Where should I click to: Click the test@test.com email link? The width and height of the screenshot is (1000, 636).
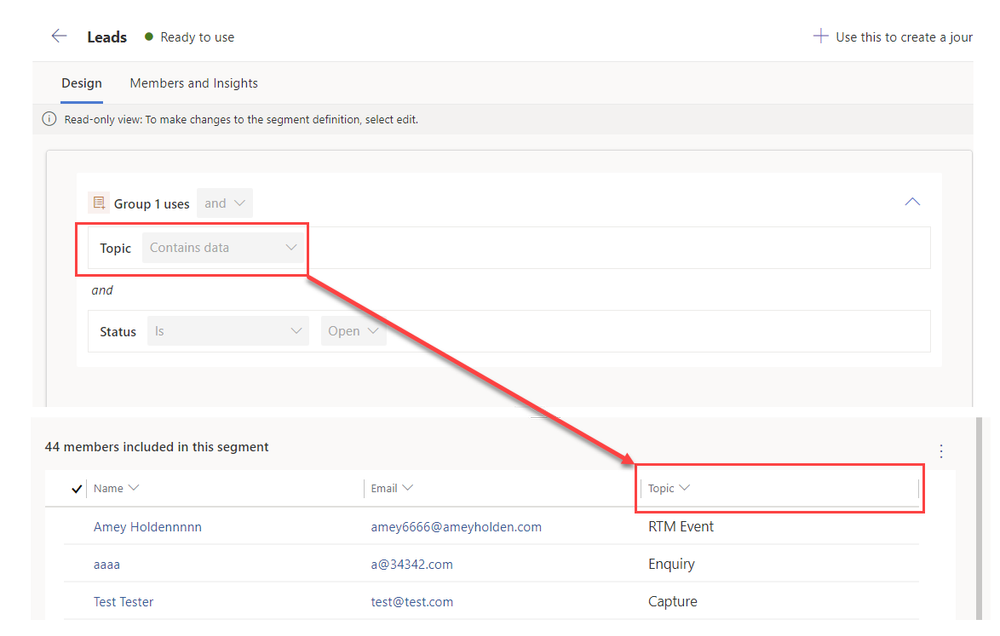point(413,601)
